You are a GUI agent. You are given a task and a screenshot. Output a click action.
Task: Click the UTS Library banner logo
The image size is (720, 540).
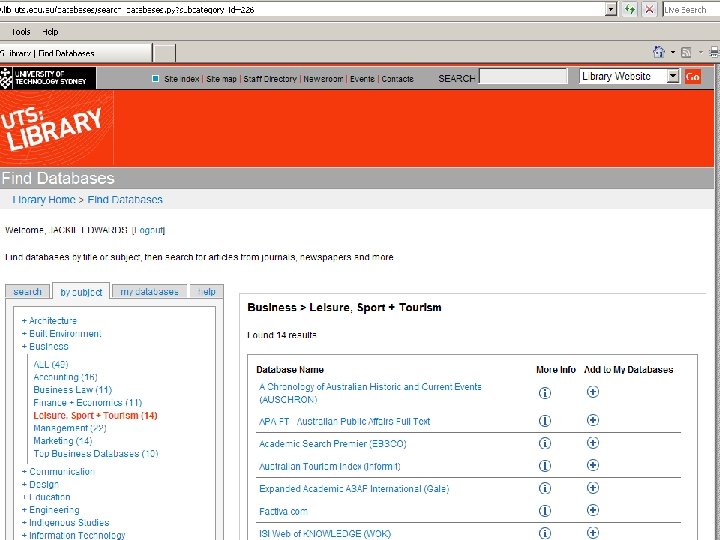click(56, 128)
